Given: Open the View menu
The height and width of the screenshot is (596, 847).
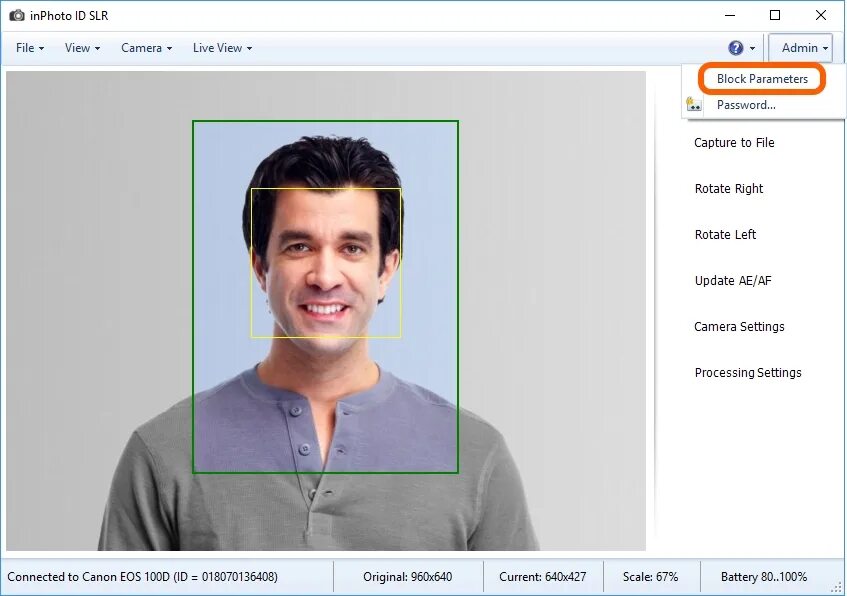Looking at the screenshot, I should (82, 48).
